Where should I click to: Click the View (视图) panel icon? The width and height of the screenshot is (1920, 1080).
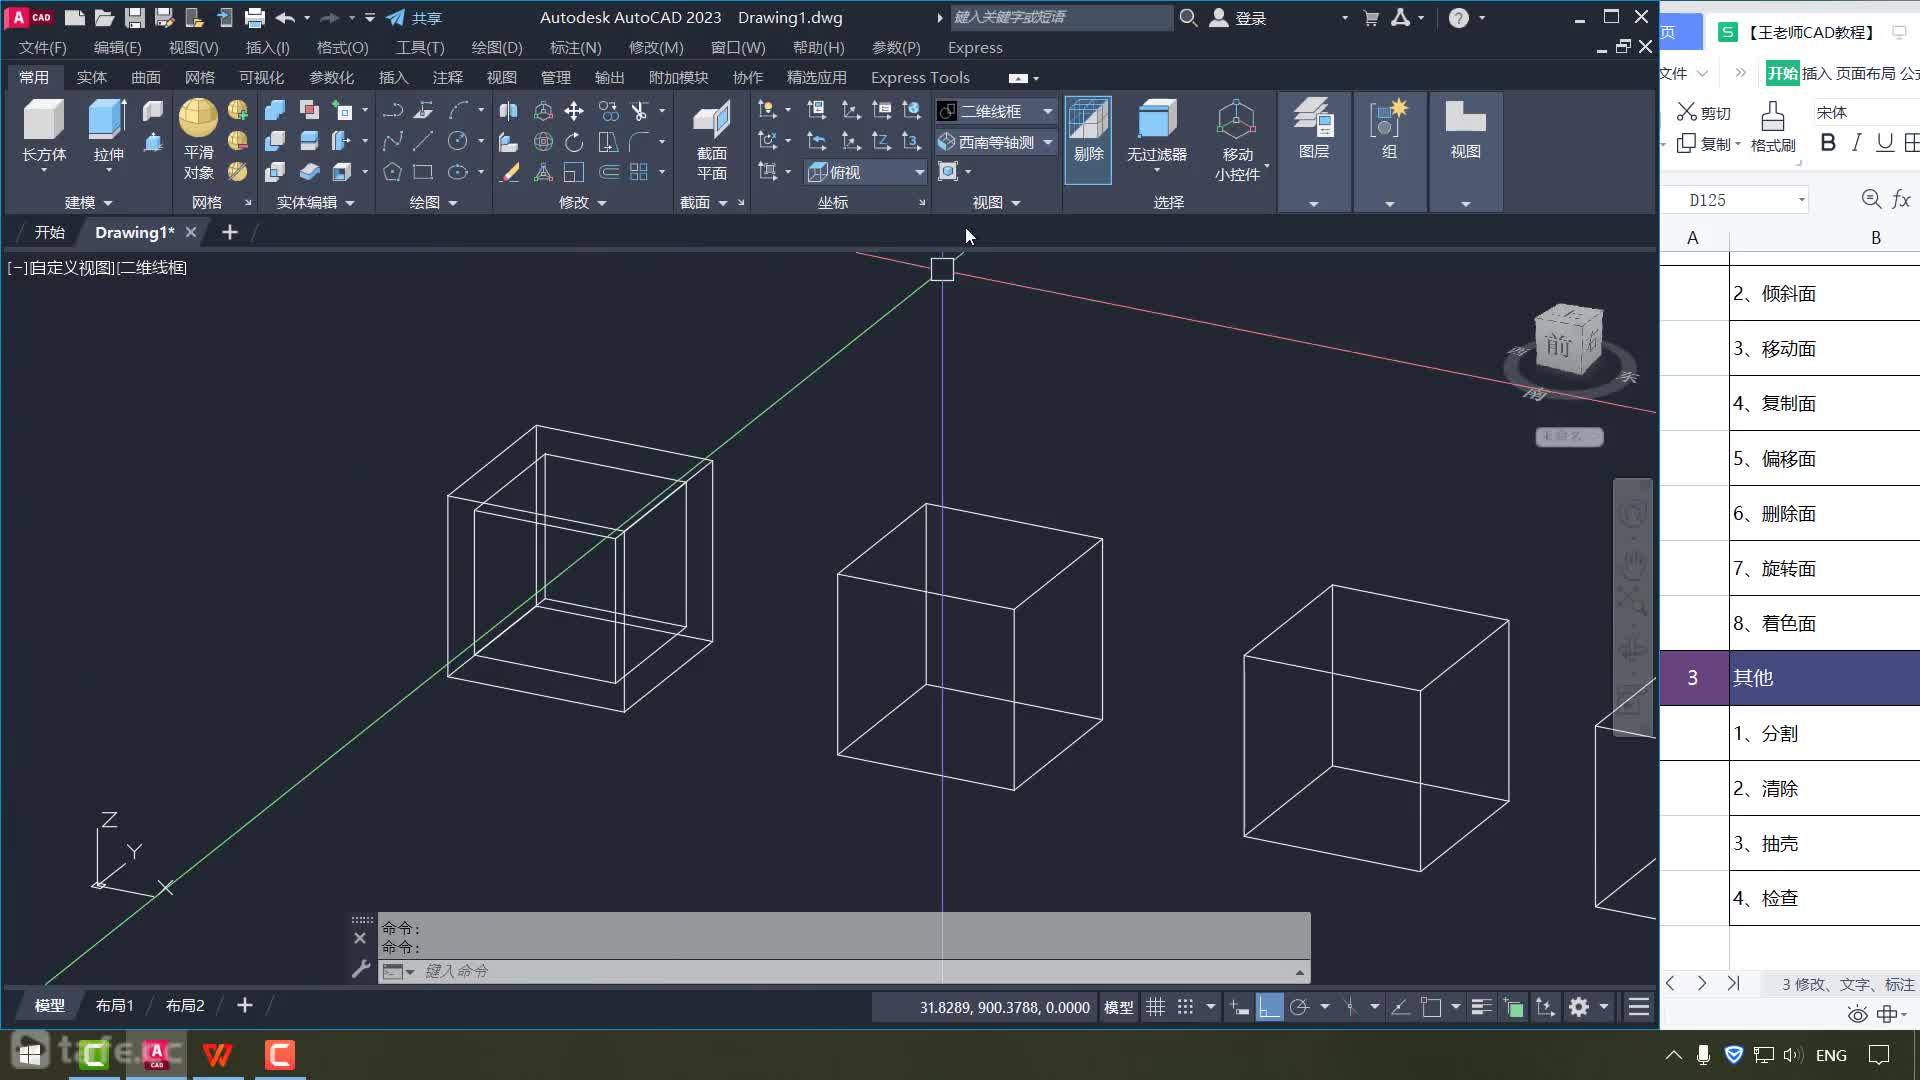click(1465, 118)
